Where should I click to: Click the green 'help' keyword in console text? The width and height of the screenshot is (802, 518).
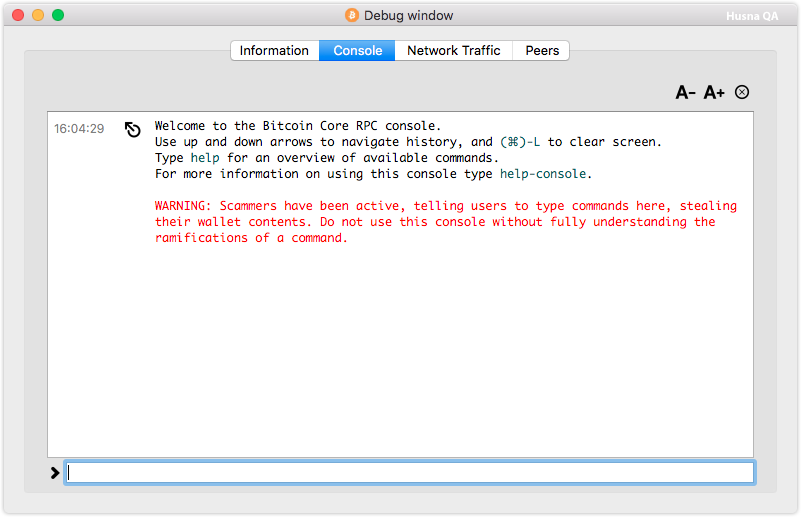205,158
